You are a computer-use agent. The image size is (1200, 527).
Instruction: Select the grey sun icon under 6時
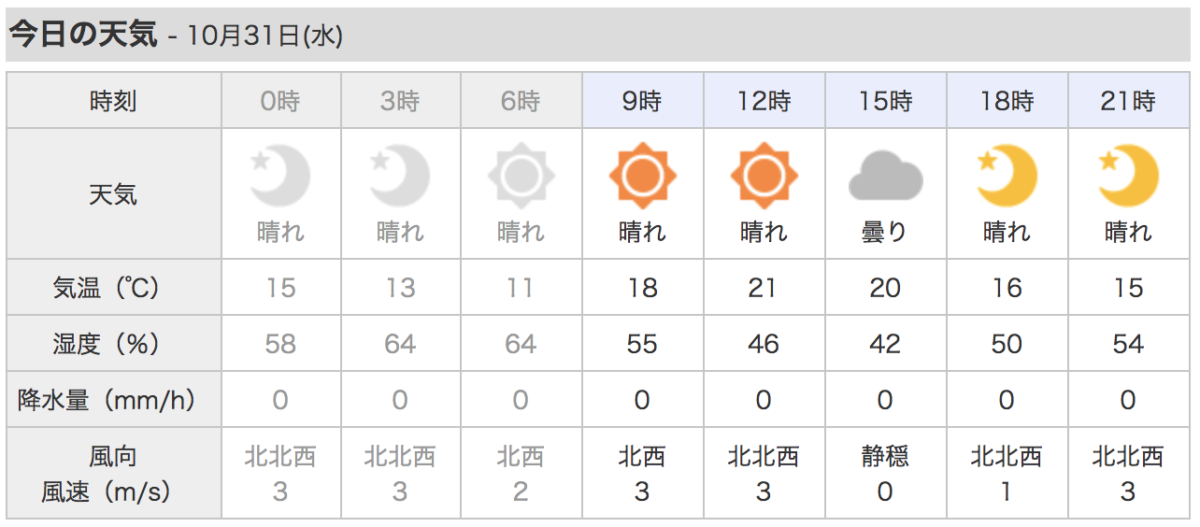click(521, 177)
